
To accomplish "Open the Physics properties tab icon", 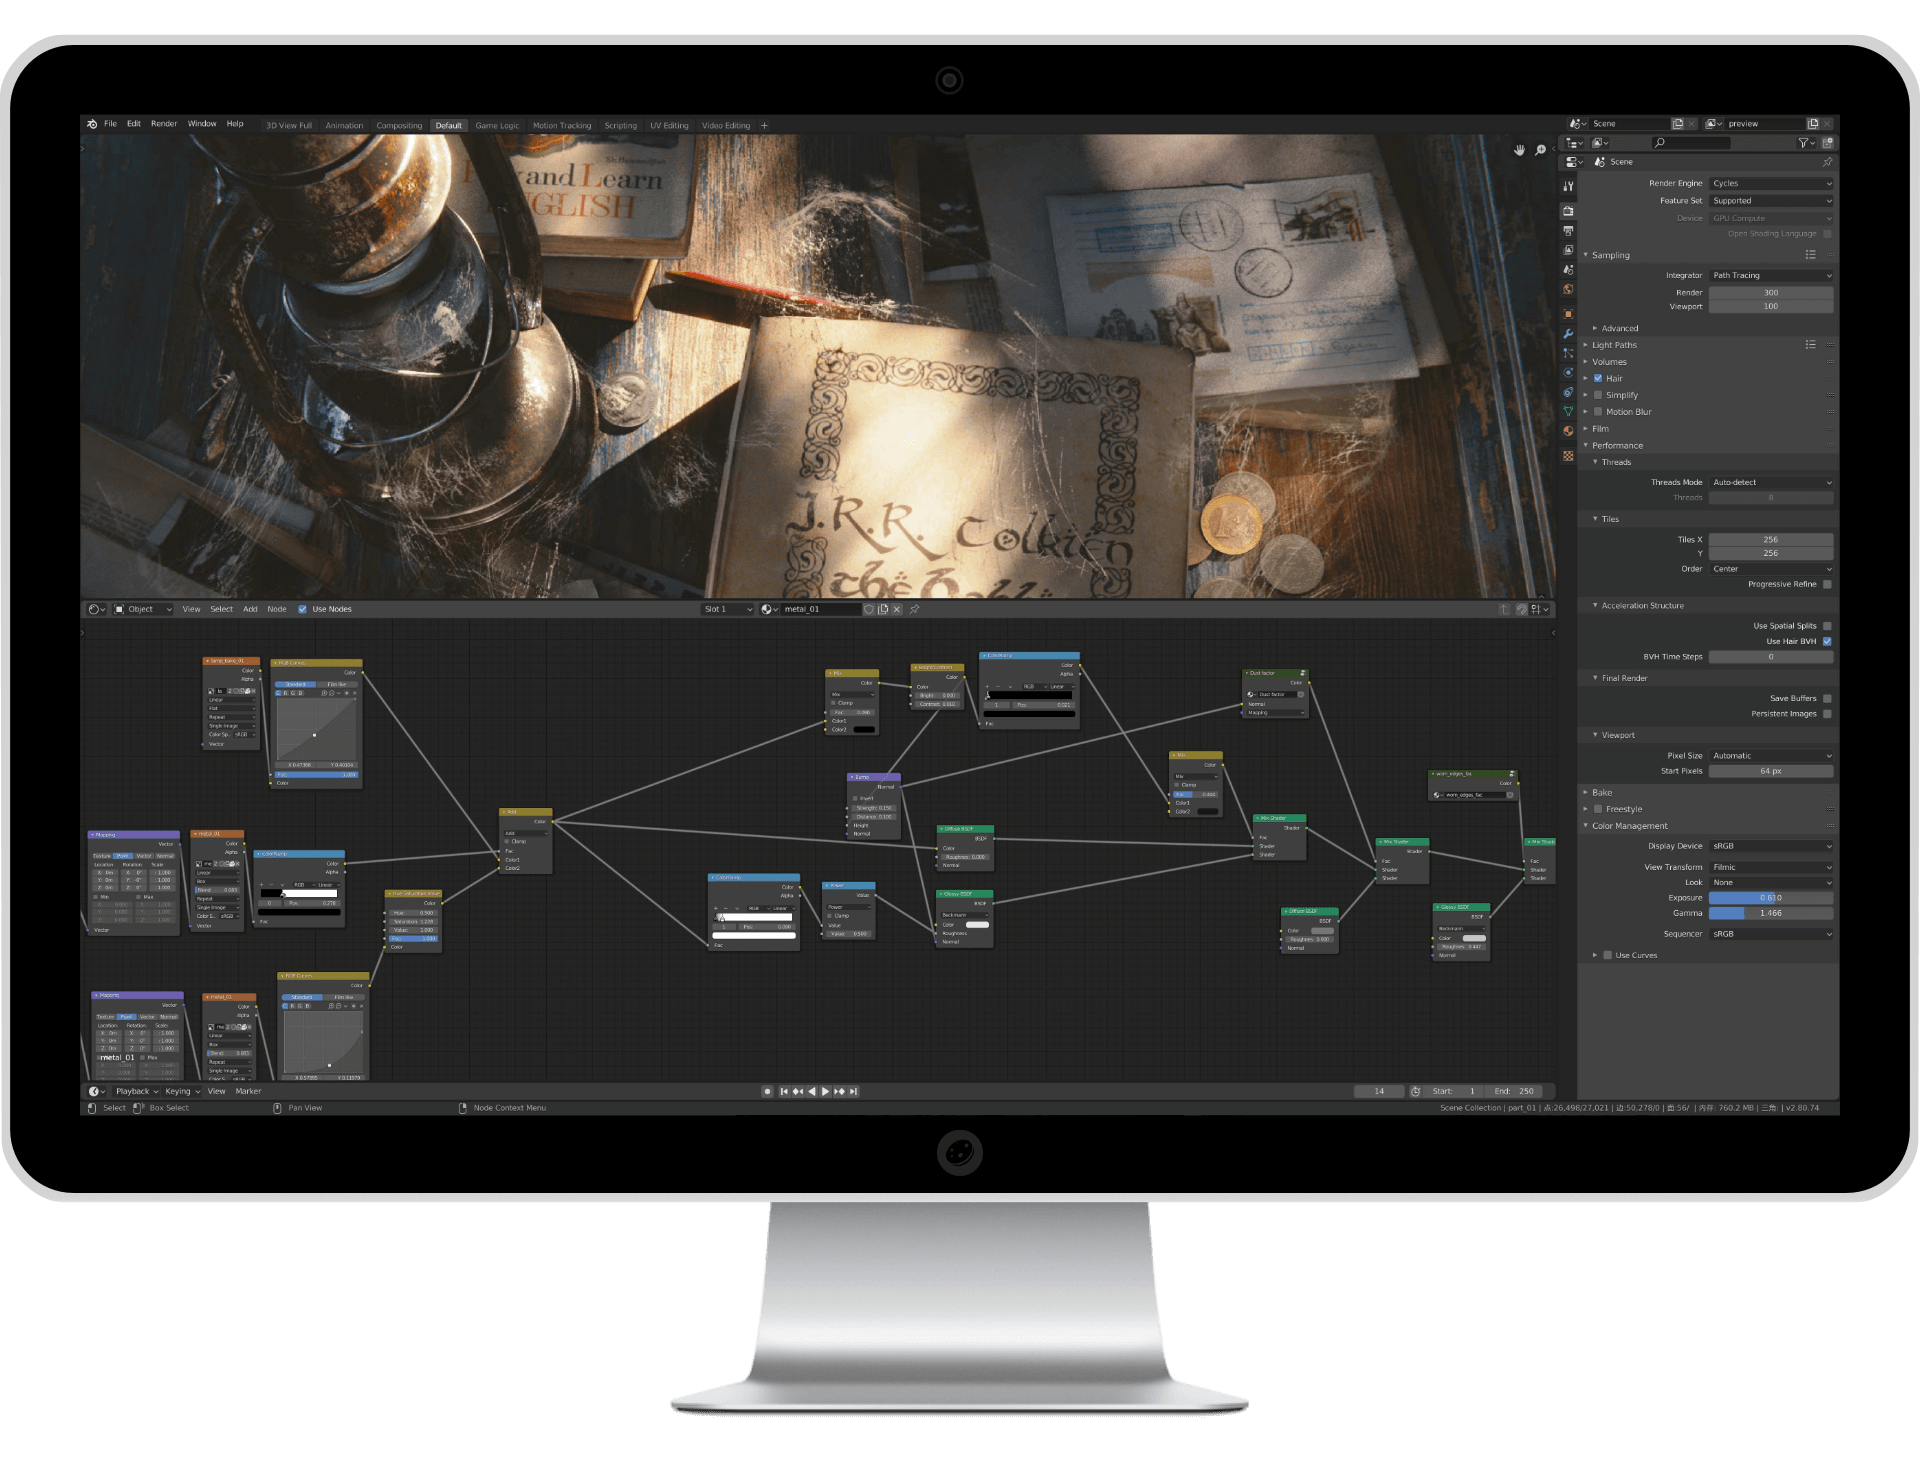I will 1568,372.
